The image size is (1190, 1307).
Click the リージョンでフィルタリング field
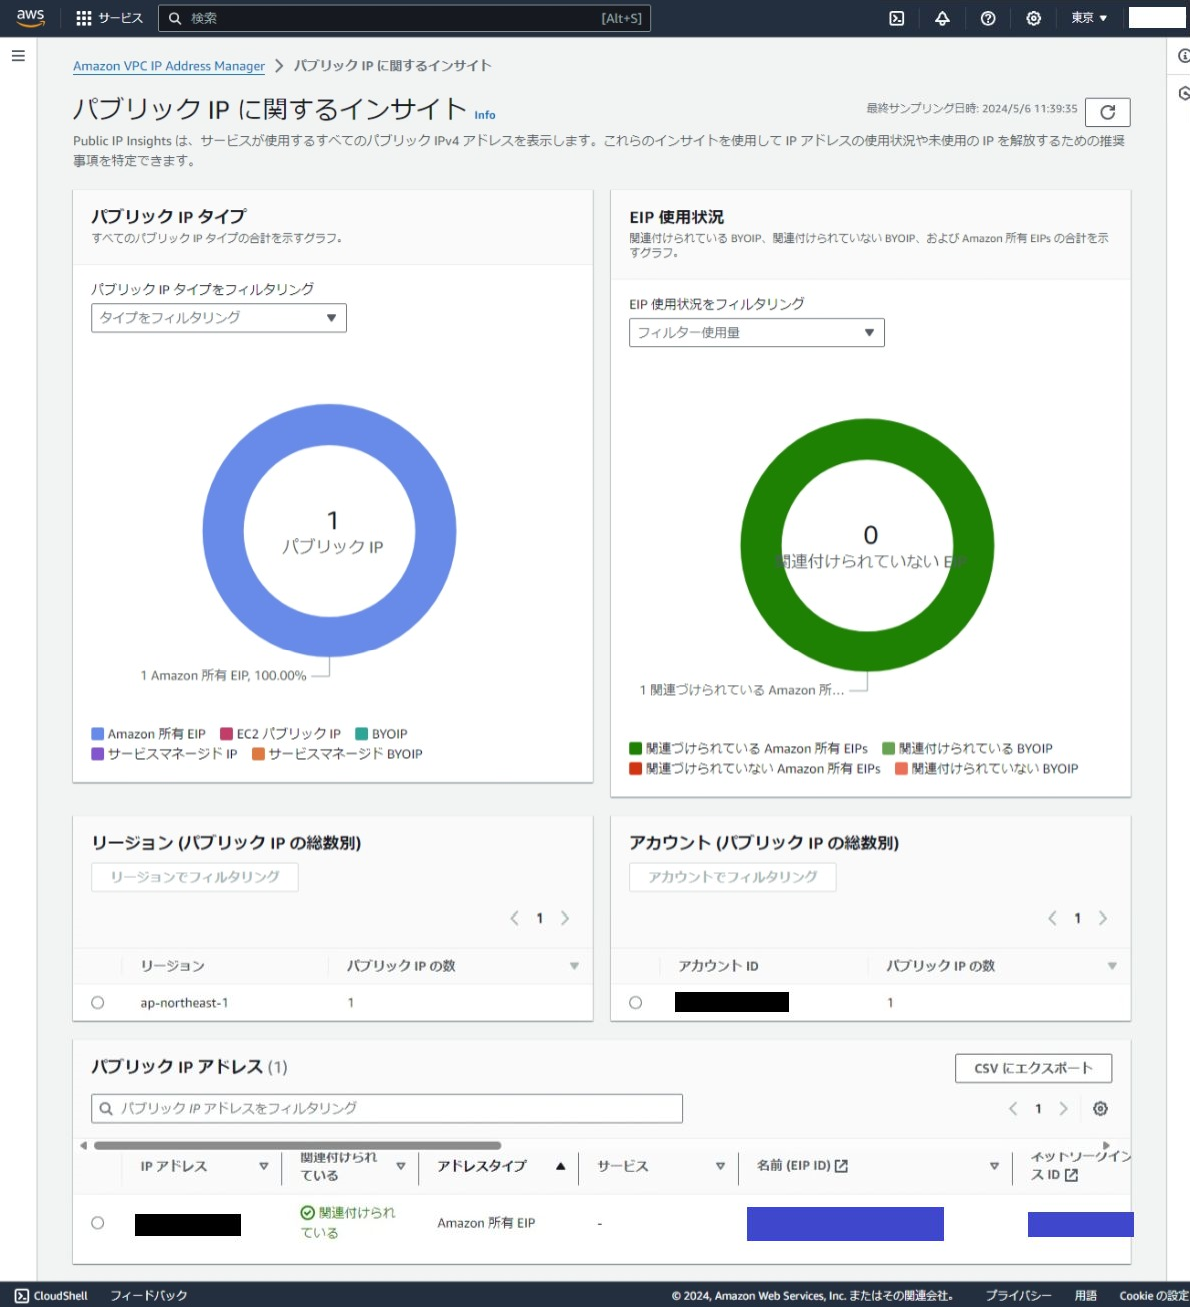(195, 877)
